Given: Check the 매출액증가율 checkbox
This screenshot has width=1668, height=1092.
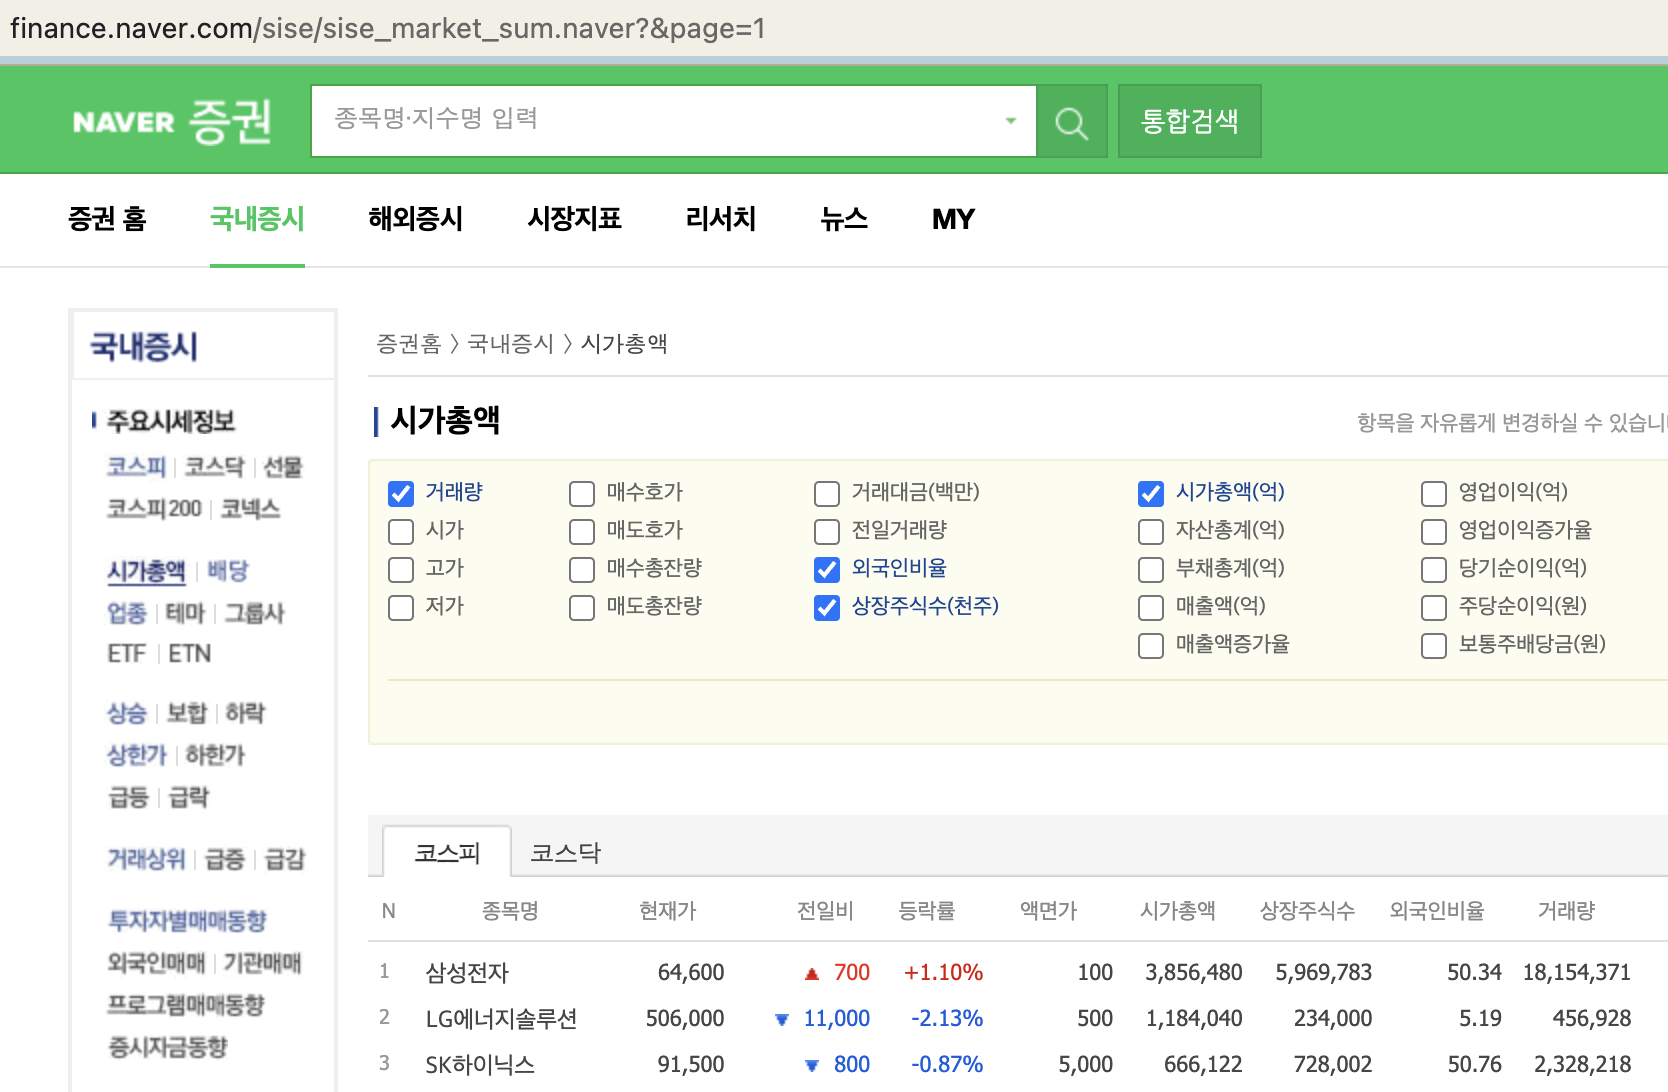Looking at the screenshot, I should point(1151,645).
